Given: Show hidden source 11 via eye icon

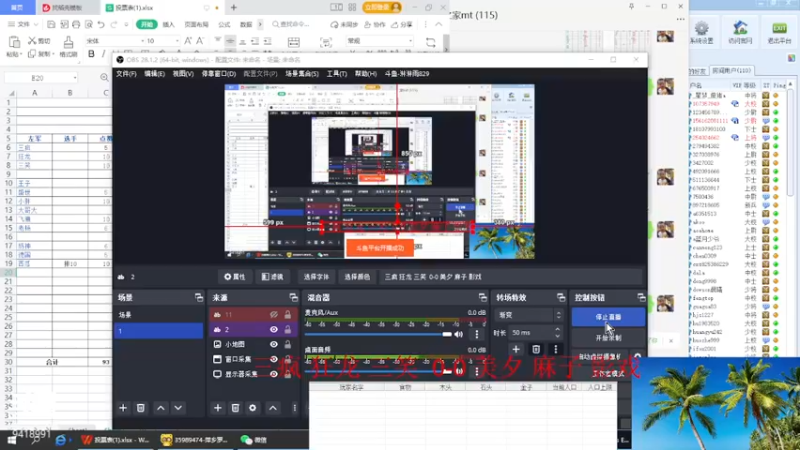Looking at the screenshot, I should [274, 314].
